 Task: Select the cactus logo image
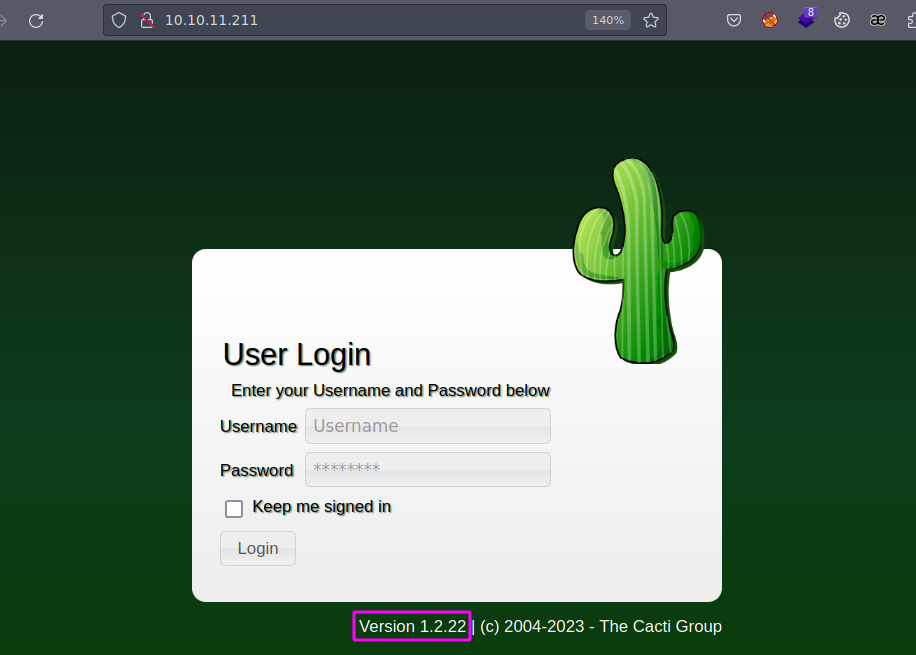(639, 261)
